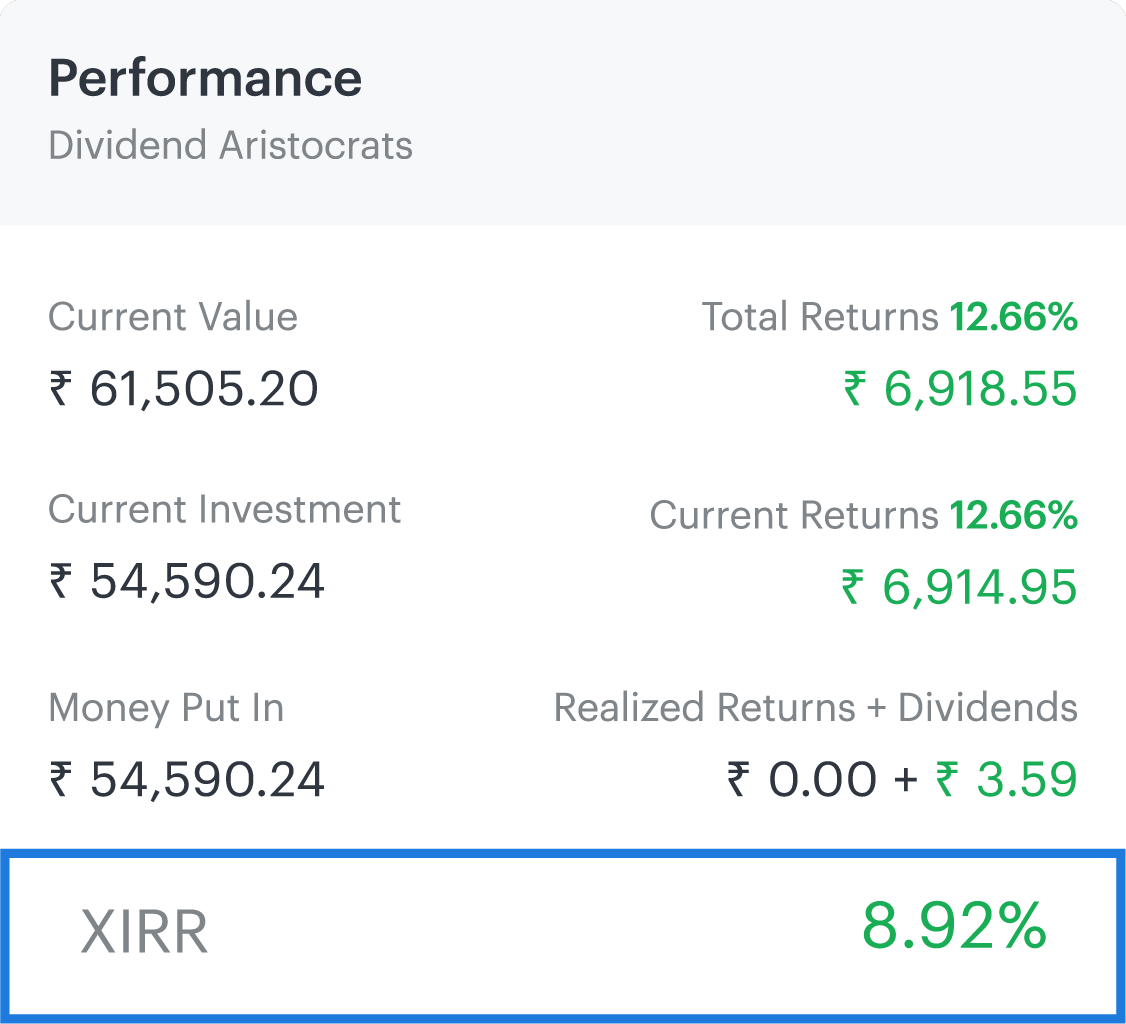Click the Performance heading

click(x=205, y=79)
